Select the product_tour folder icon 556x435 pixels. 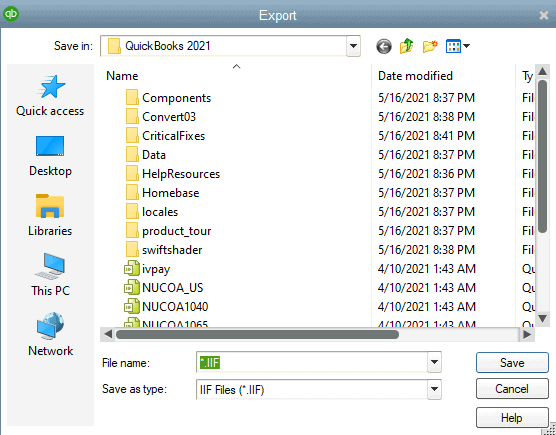coord(132,231)
